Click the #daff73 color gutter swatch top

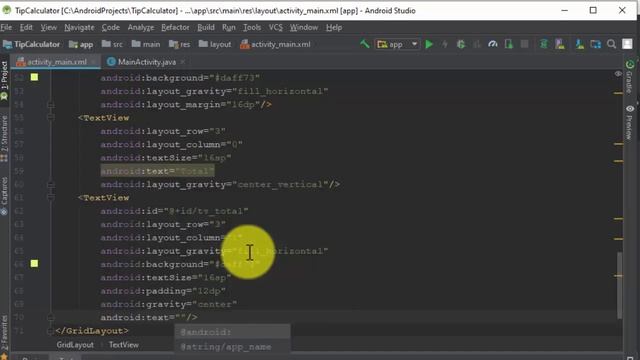point(34,77)
